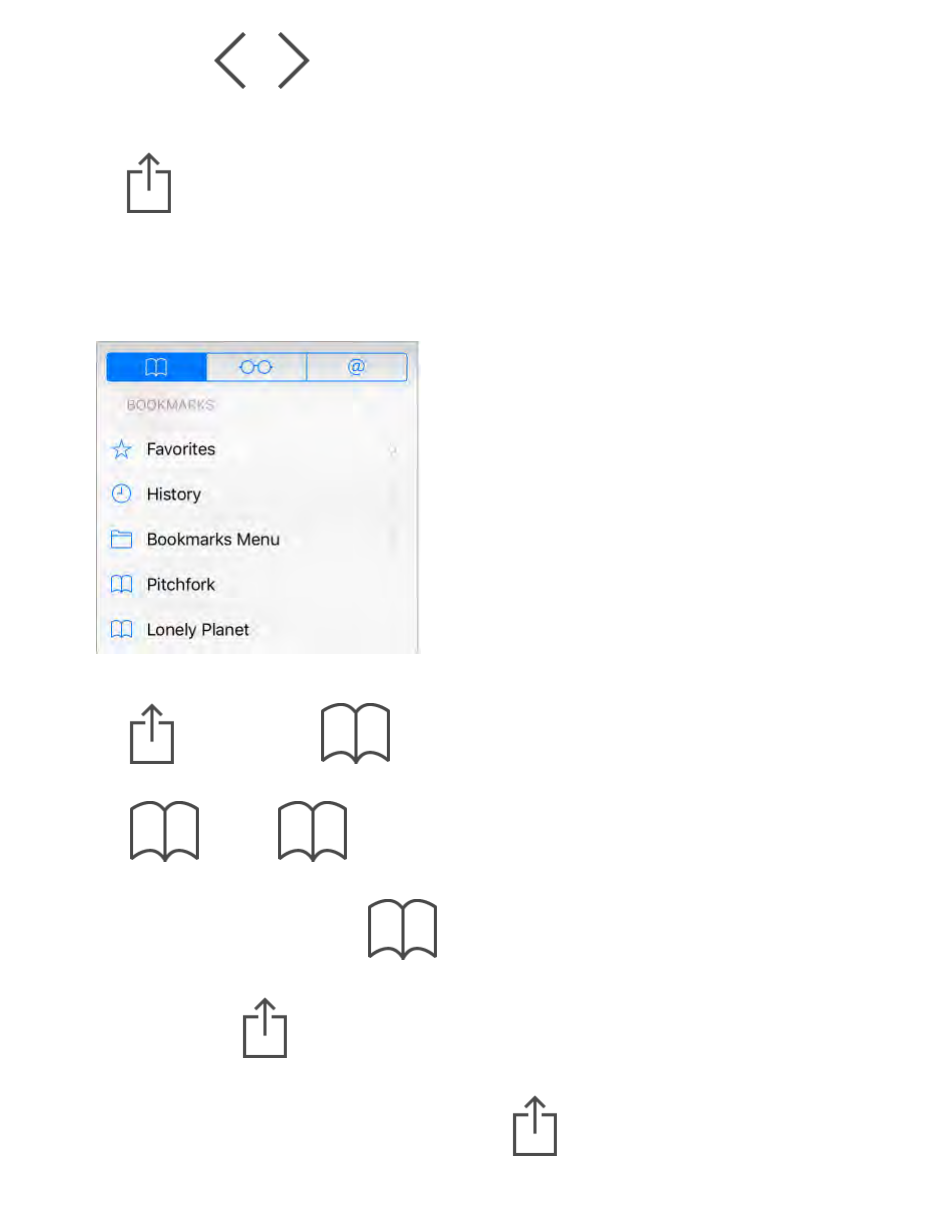936x1224 pixels.
Task: Tap the share icon directly beneath the bookmarks panel
Action: (x=152, y=735)
